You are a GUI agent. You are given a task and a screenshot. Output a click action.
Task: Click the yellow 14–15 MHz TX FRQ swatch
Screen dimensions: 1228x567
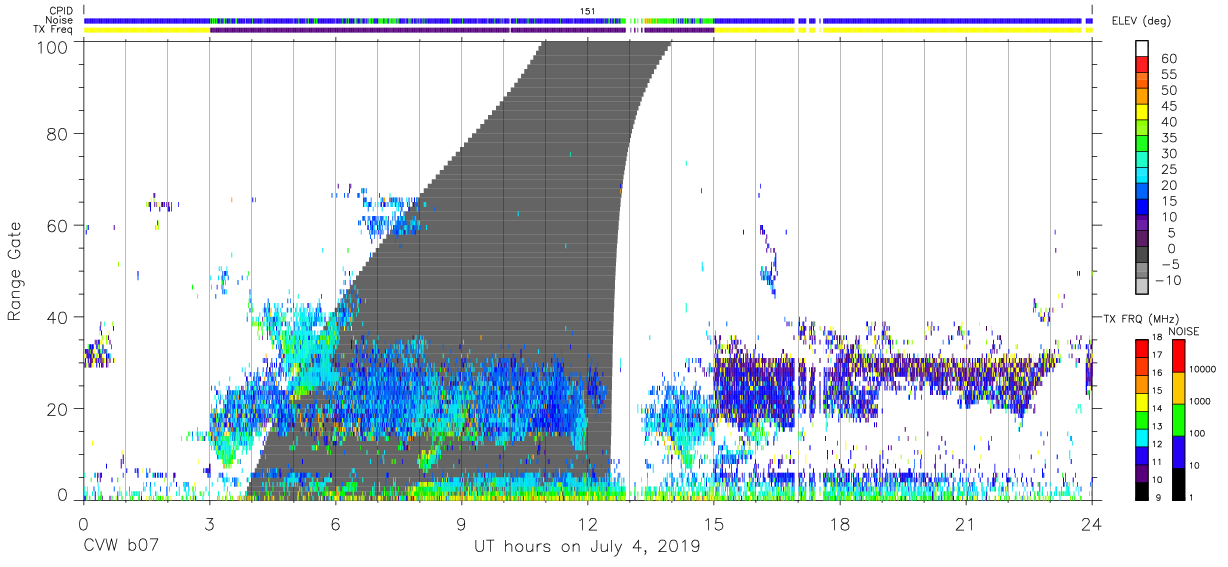point(1142,401)
